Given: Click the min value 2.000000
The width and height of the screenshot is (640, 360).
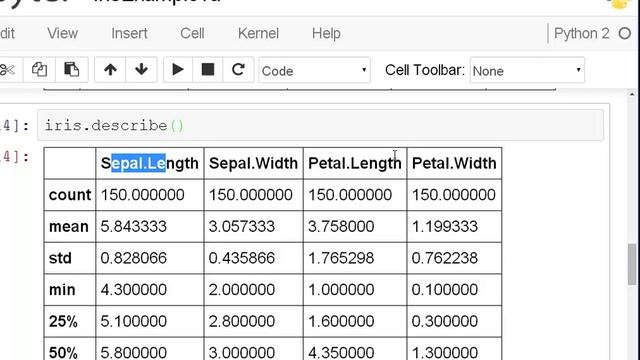Looking at the screenshot, I should pyautogui.click(x=242, y=289).
